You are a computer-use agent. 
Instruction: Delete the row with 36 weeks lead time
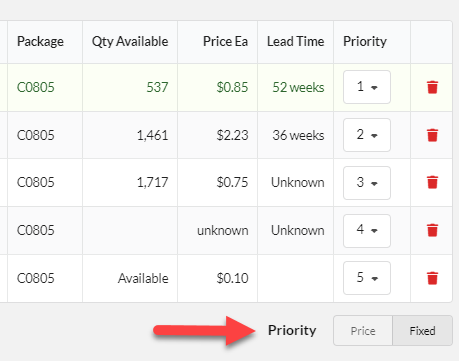click(432, 135)
